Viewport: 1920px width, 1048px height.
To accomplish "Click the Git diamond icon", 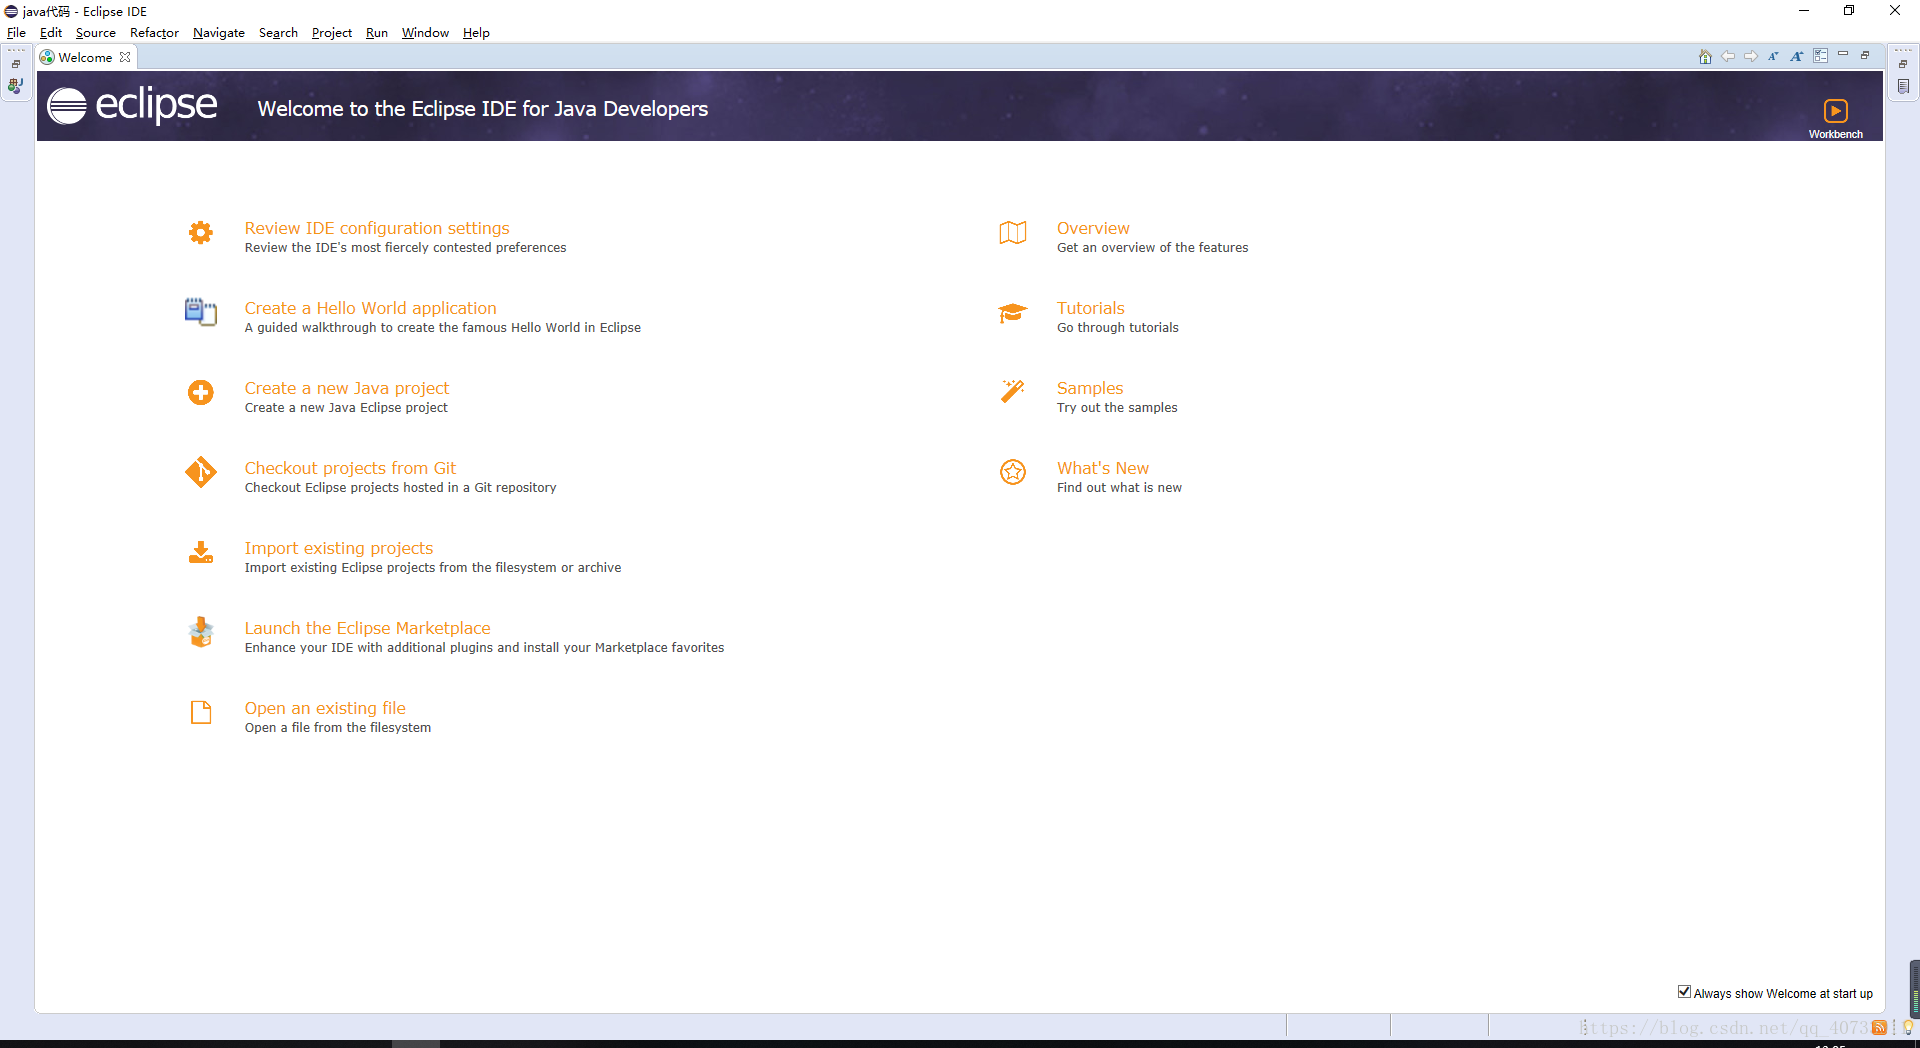I will tap(201, 472).
